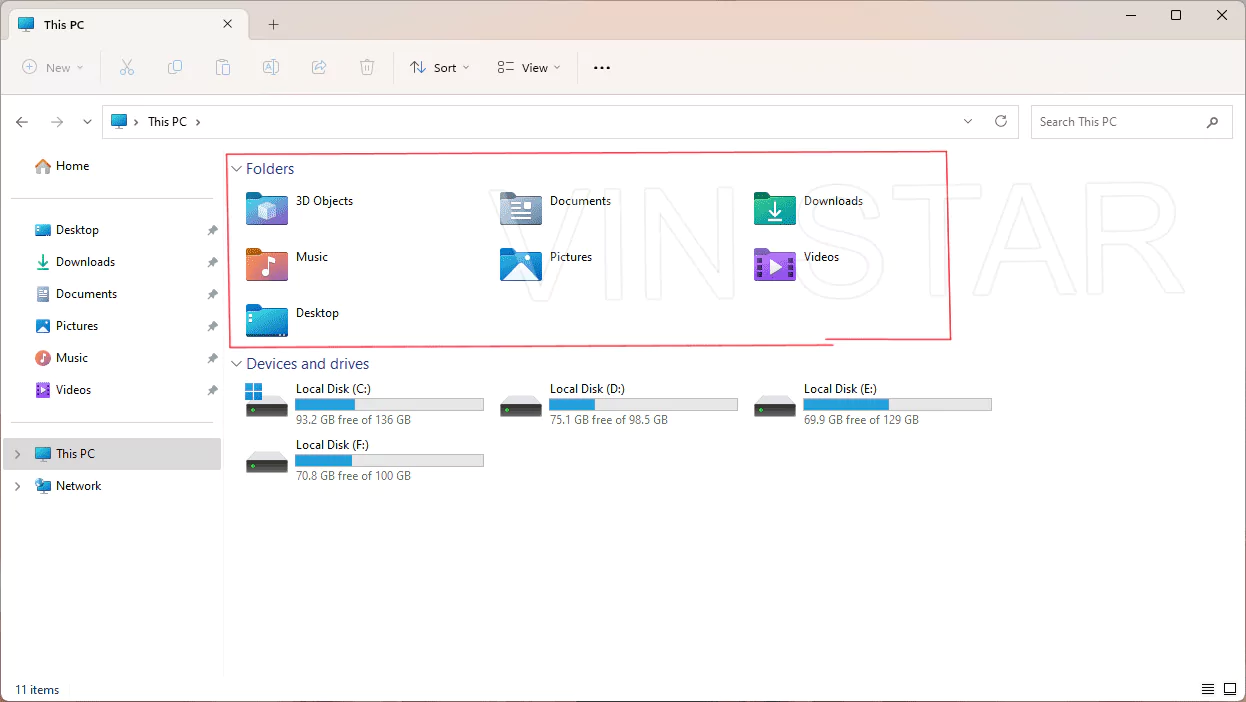
Task: Expand Network in navigation pane
Action: tap(17, 486)
